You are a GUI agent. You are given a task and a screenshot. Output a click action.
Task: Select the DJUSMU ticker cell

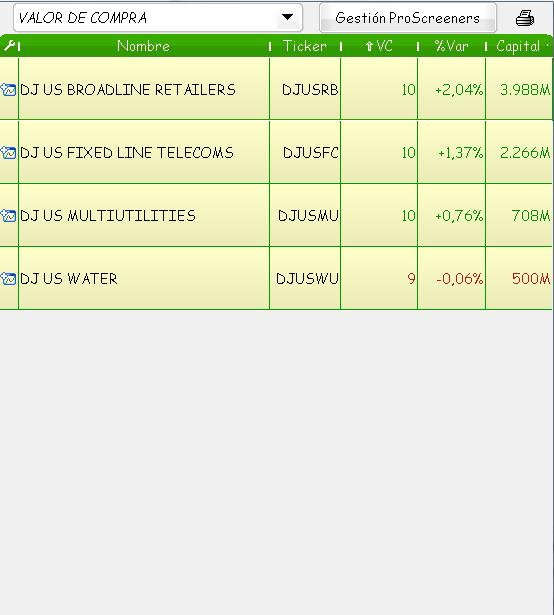308,216
